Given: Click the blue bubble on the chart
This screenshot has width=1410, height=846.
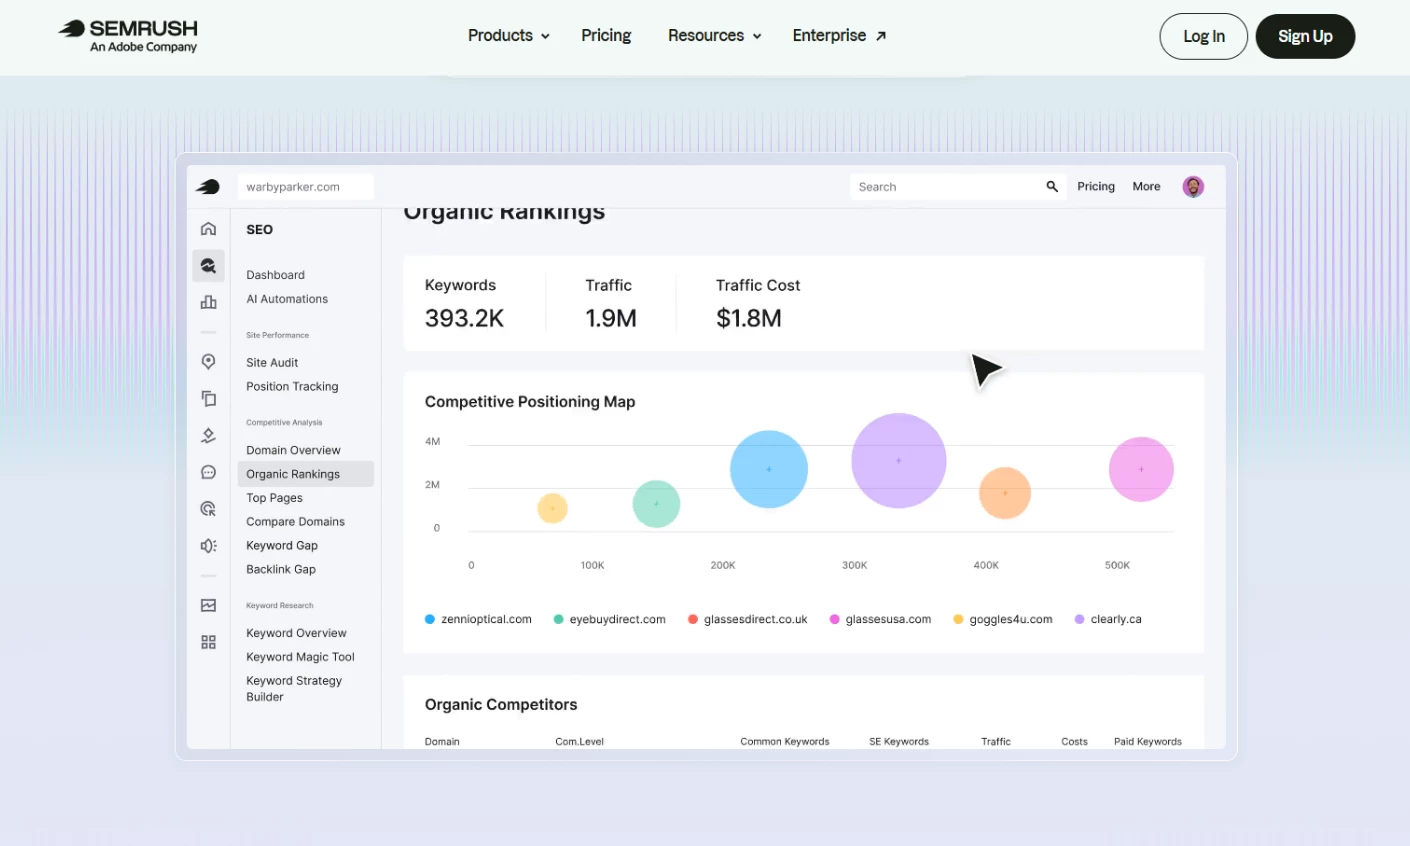Looking at the screenshot, I should point(768,469).
